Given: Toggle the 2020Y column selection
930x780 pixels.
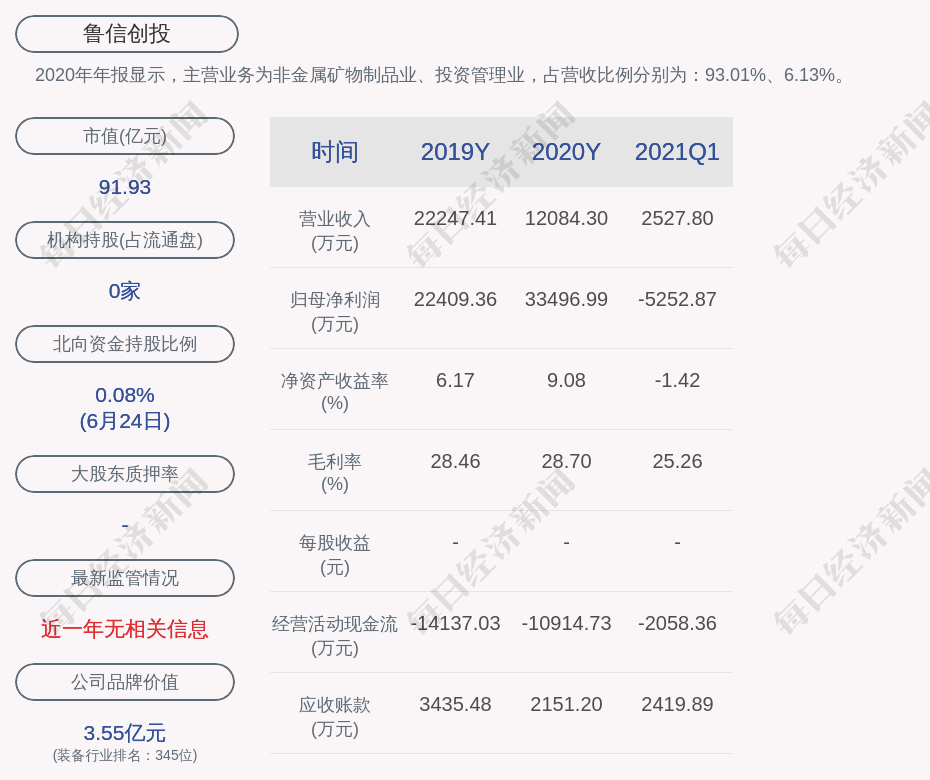Looking at the screenshot, I should coord(566,151).
